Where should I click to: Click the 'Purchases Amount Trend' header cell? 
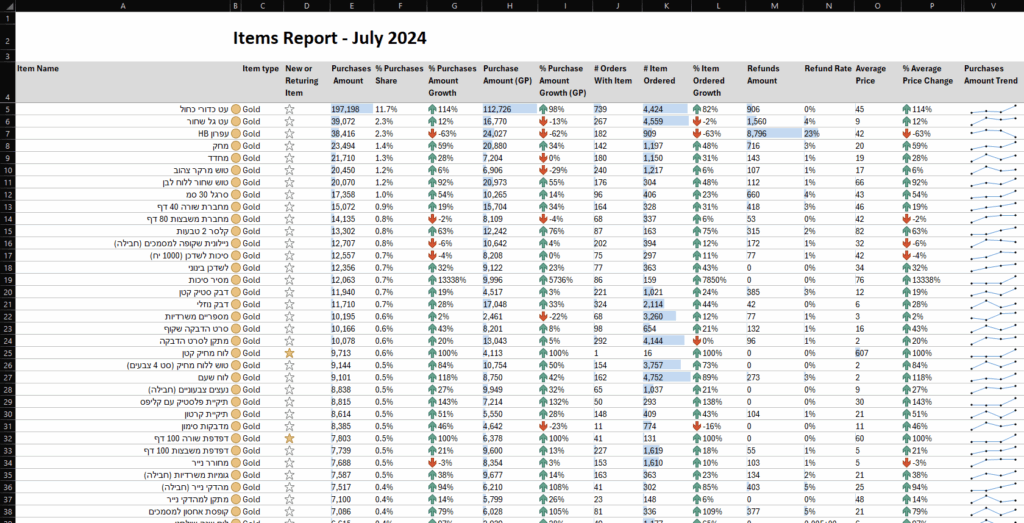(x=991, y=75)
